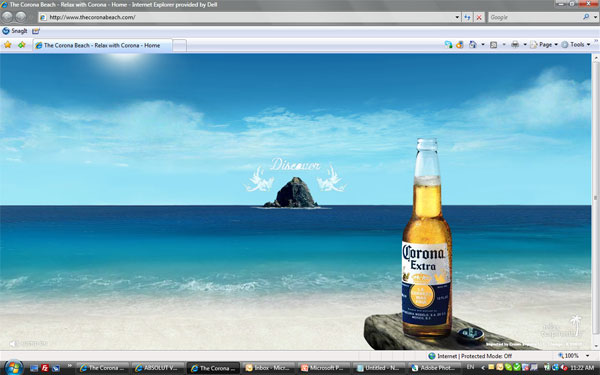This screenshot has width=600, height=375.
Task: Click the Google search box
Action: click(535, 17)
